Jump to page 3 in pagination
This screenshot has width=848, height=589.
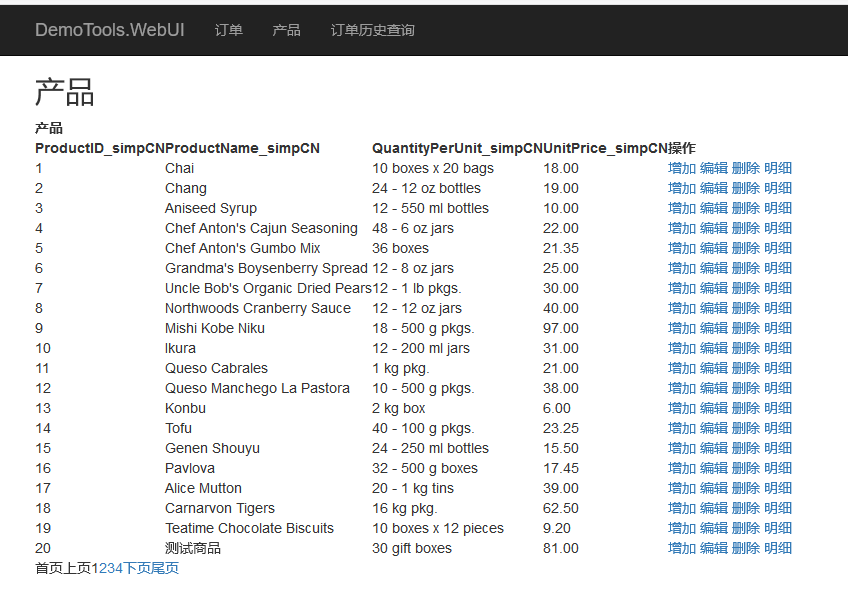pyautogui.click(x=110, y=568)
